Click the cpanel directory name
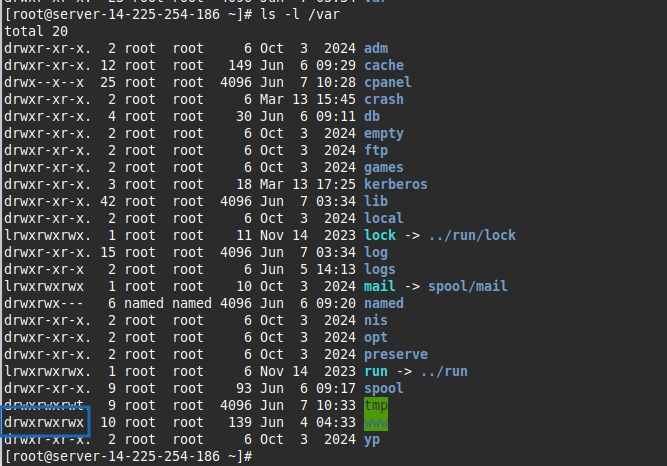 coord(387,82)
